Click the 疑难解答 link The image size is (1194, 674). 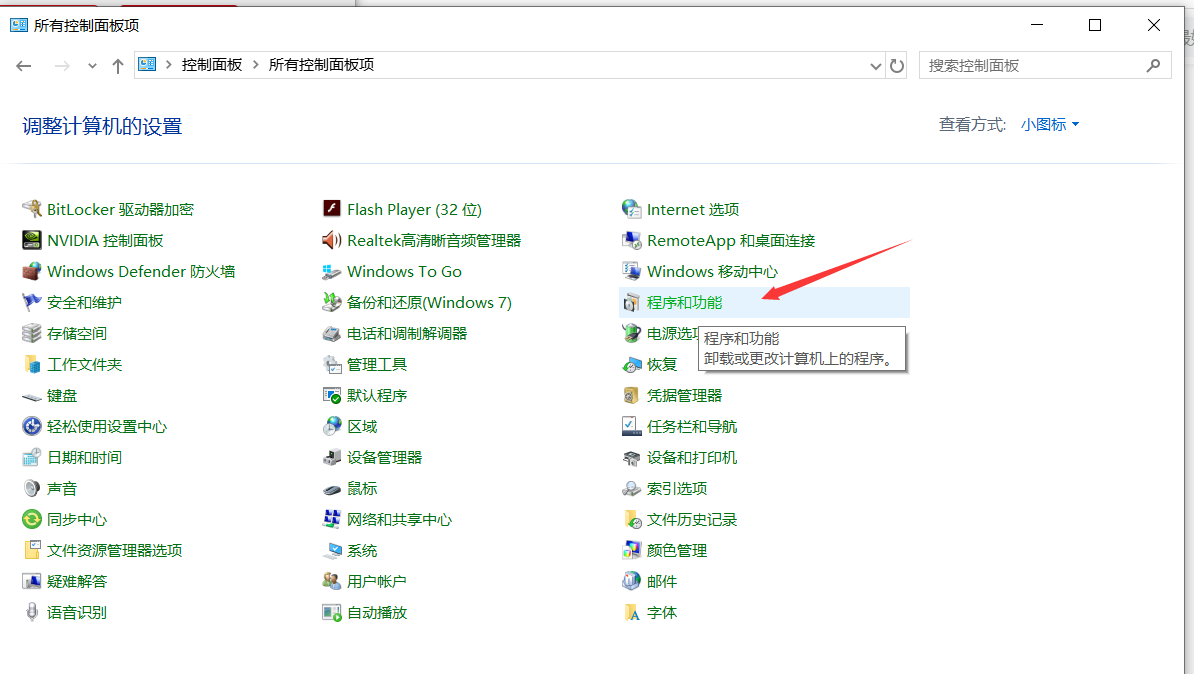(x=77, y=582)
